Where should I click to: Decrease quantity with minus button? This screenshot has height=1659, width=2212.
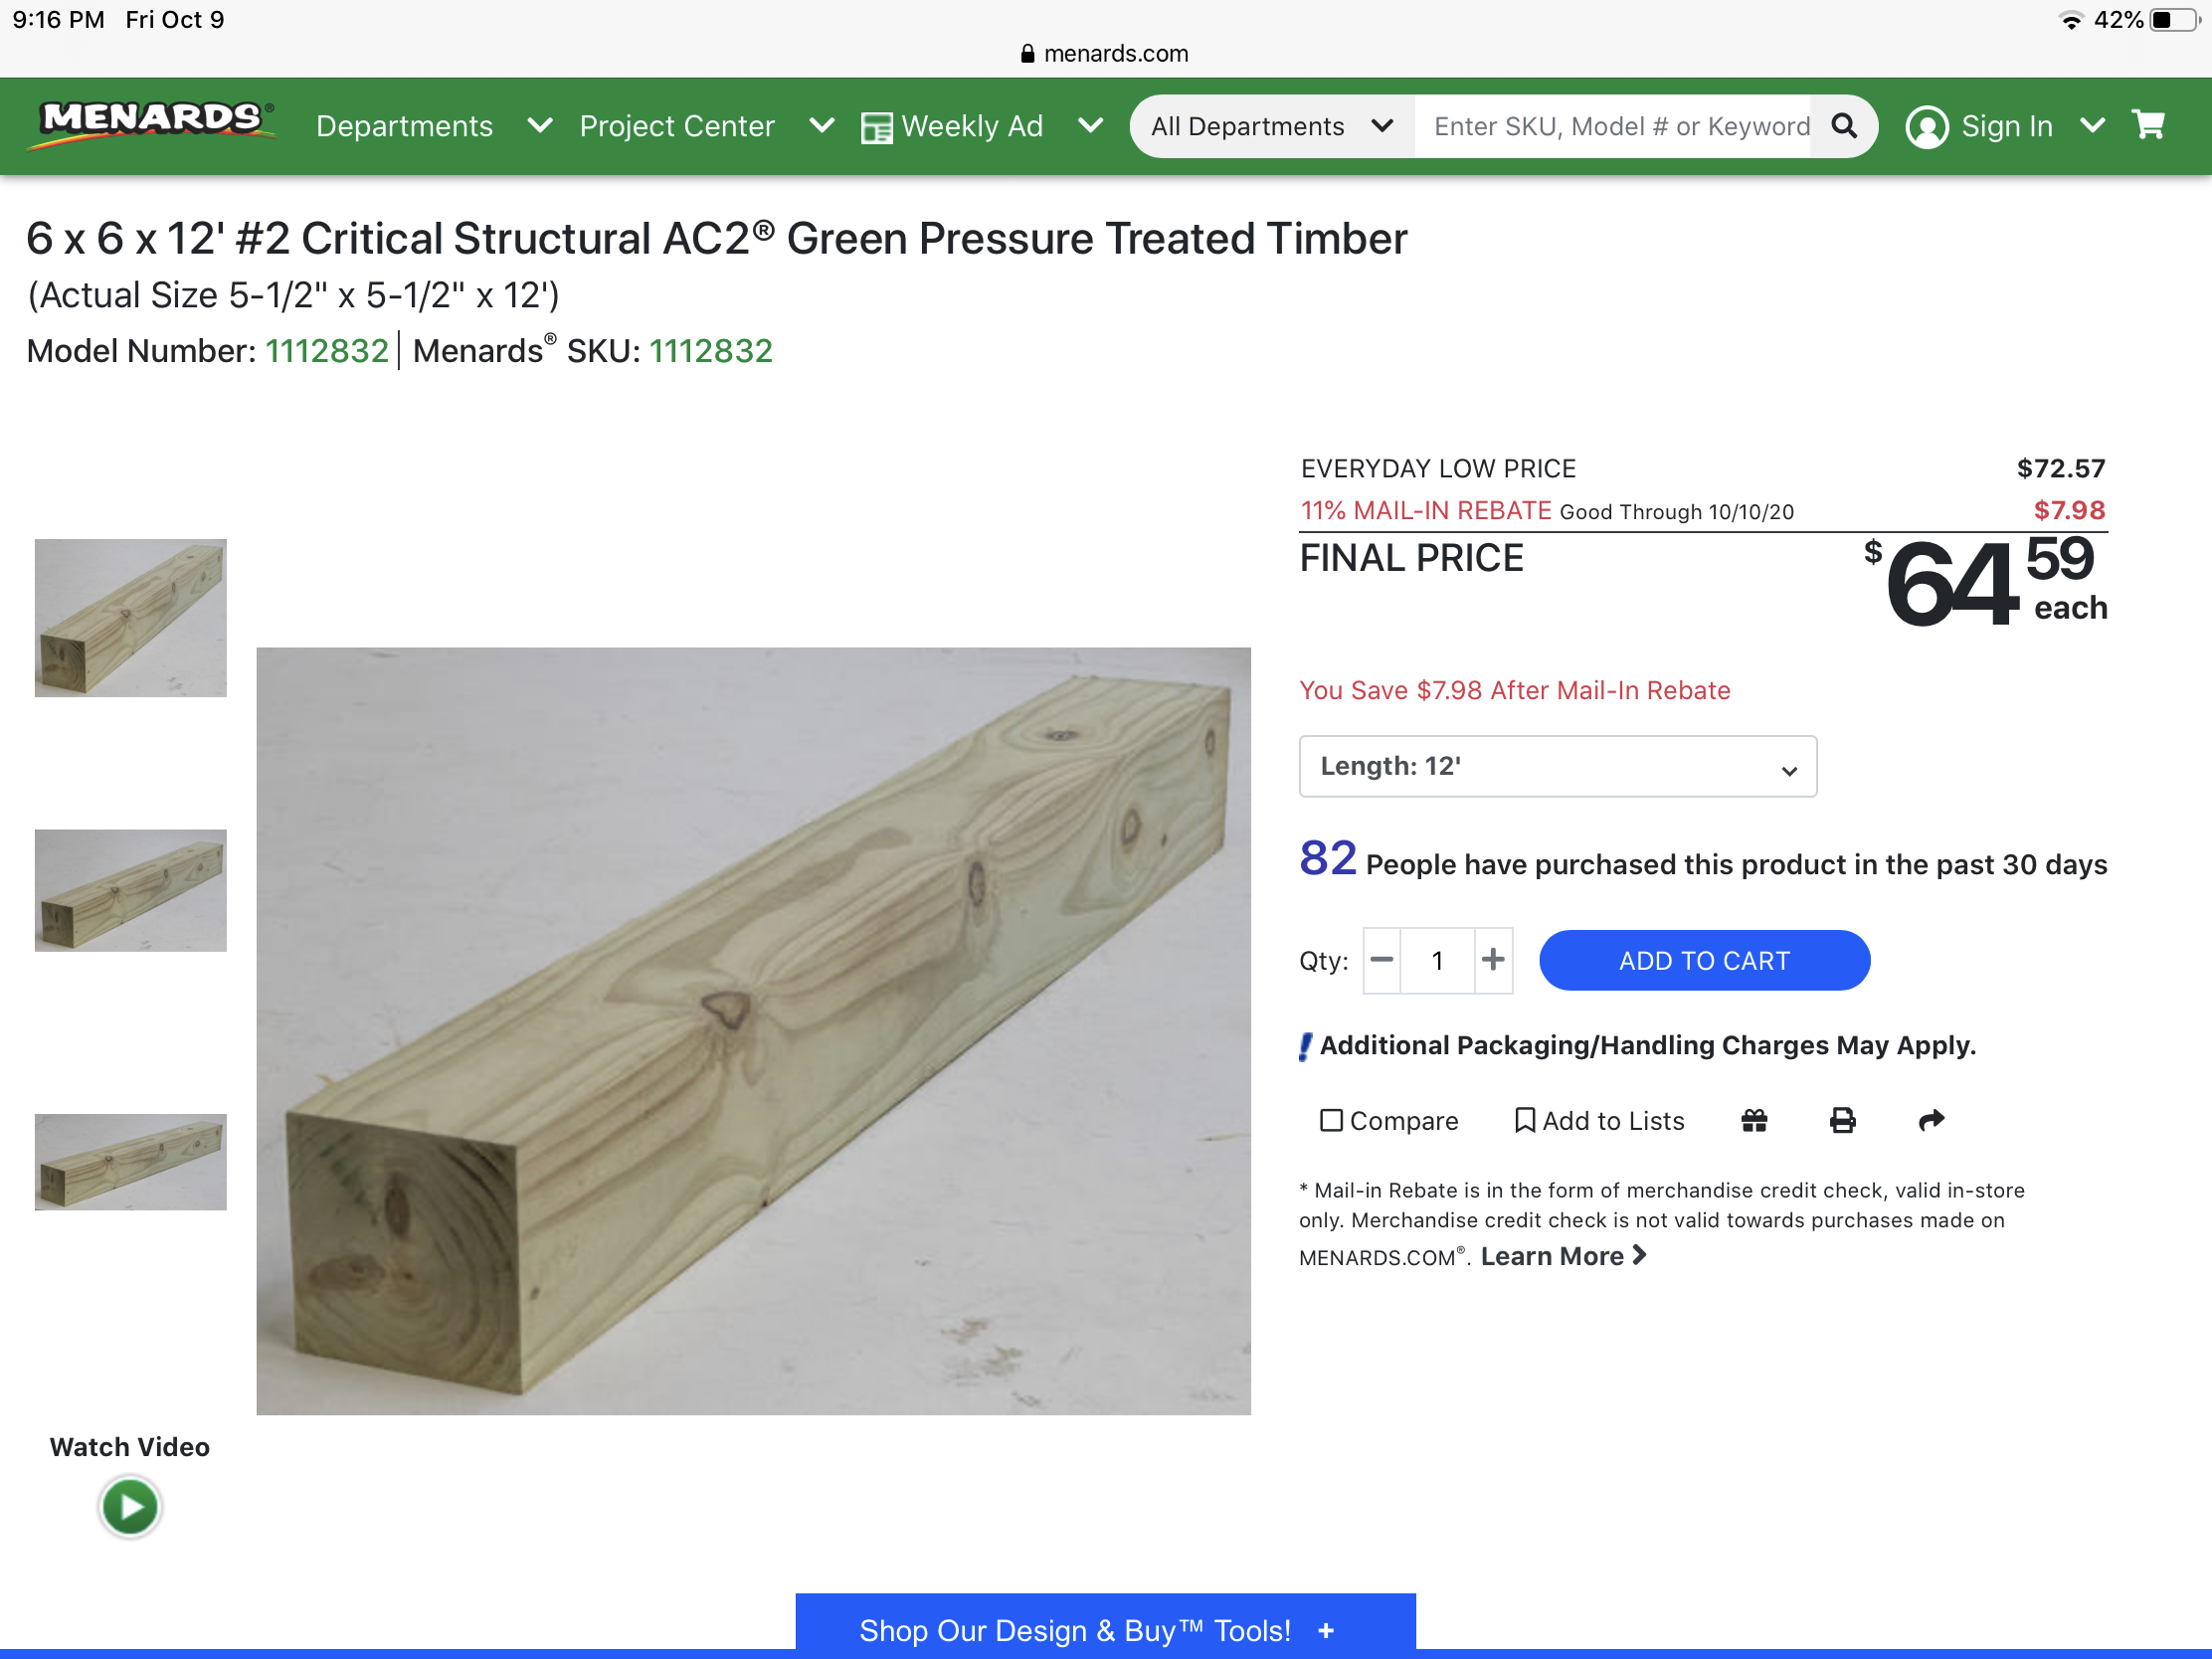click(x=1381, y=960)
